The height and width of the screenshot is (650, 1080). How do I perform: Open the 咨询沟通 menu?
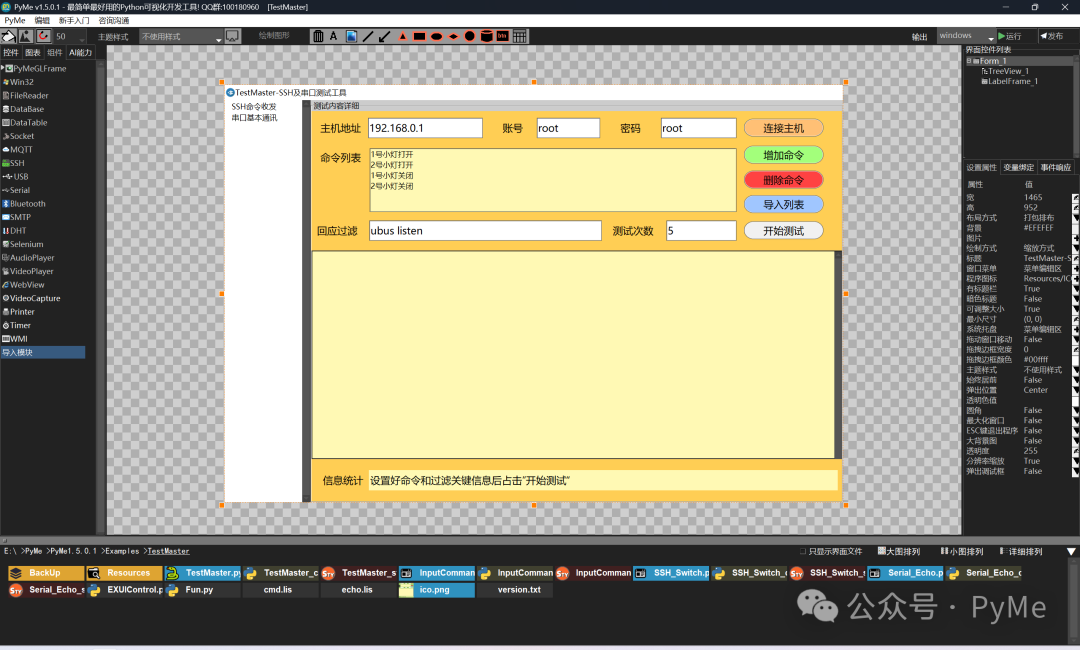click(x=114, y=21)
